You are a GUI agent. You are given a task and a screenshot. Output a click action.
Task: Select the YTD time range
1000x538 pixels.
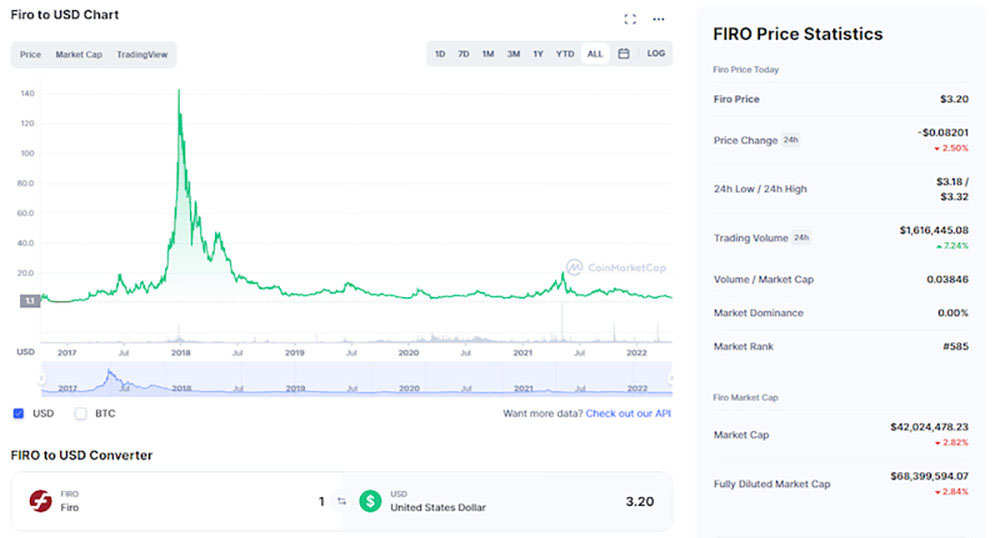coord(565,54)
